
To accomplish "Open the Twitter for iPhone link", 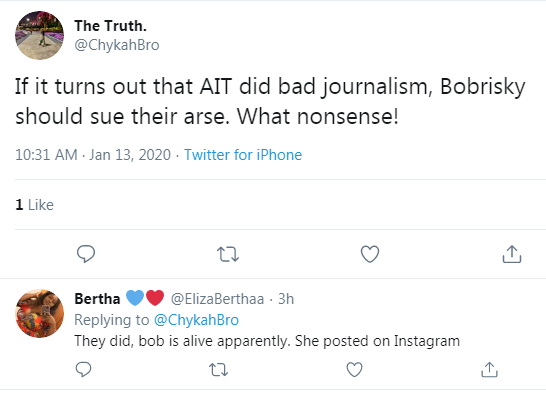I will 243,155.
